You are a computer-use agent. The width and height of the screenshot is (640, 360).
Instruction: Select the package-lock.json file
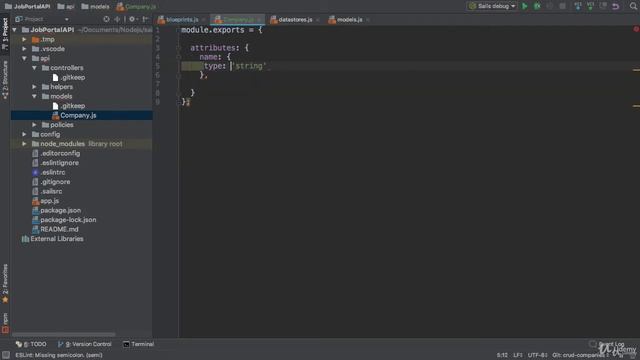(x=64, y=220)
